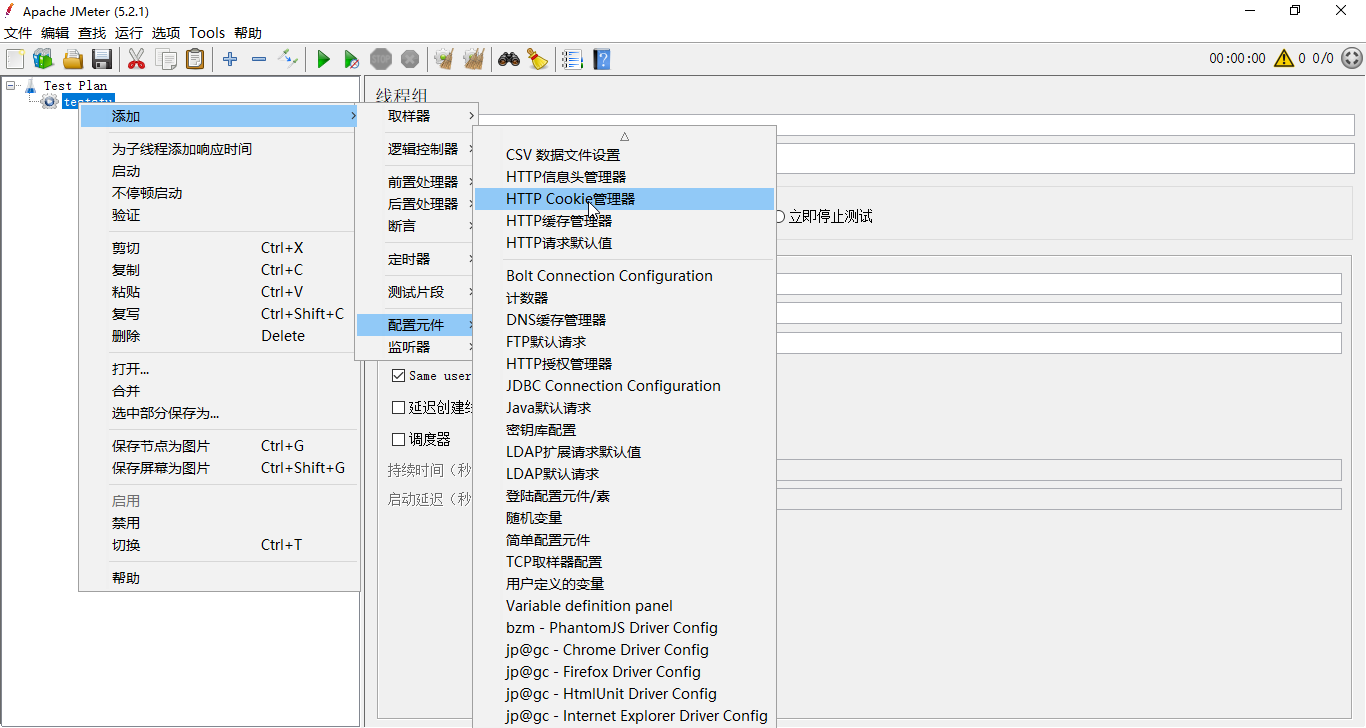Start the test with the green play icon
The width and height of the screenshot is (1366, 728).
pyautogui.click(x=323, y=59)
